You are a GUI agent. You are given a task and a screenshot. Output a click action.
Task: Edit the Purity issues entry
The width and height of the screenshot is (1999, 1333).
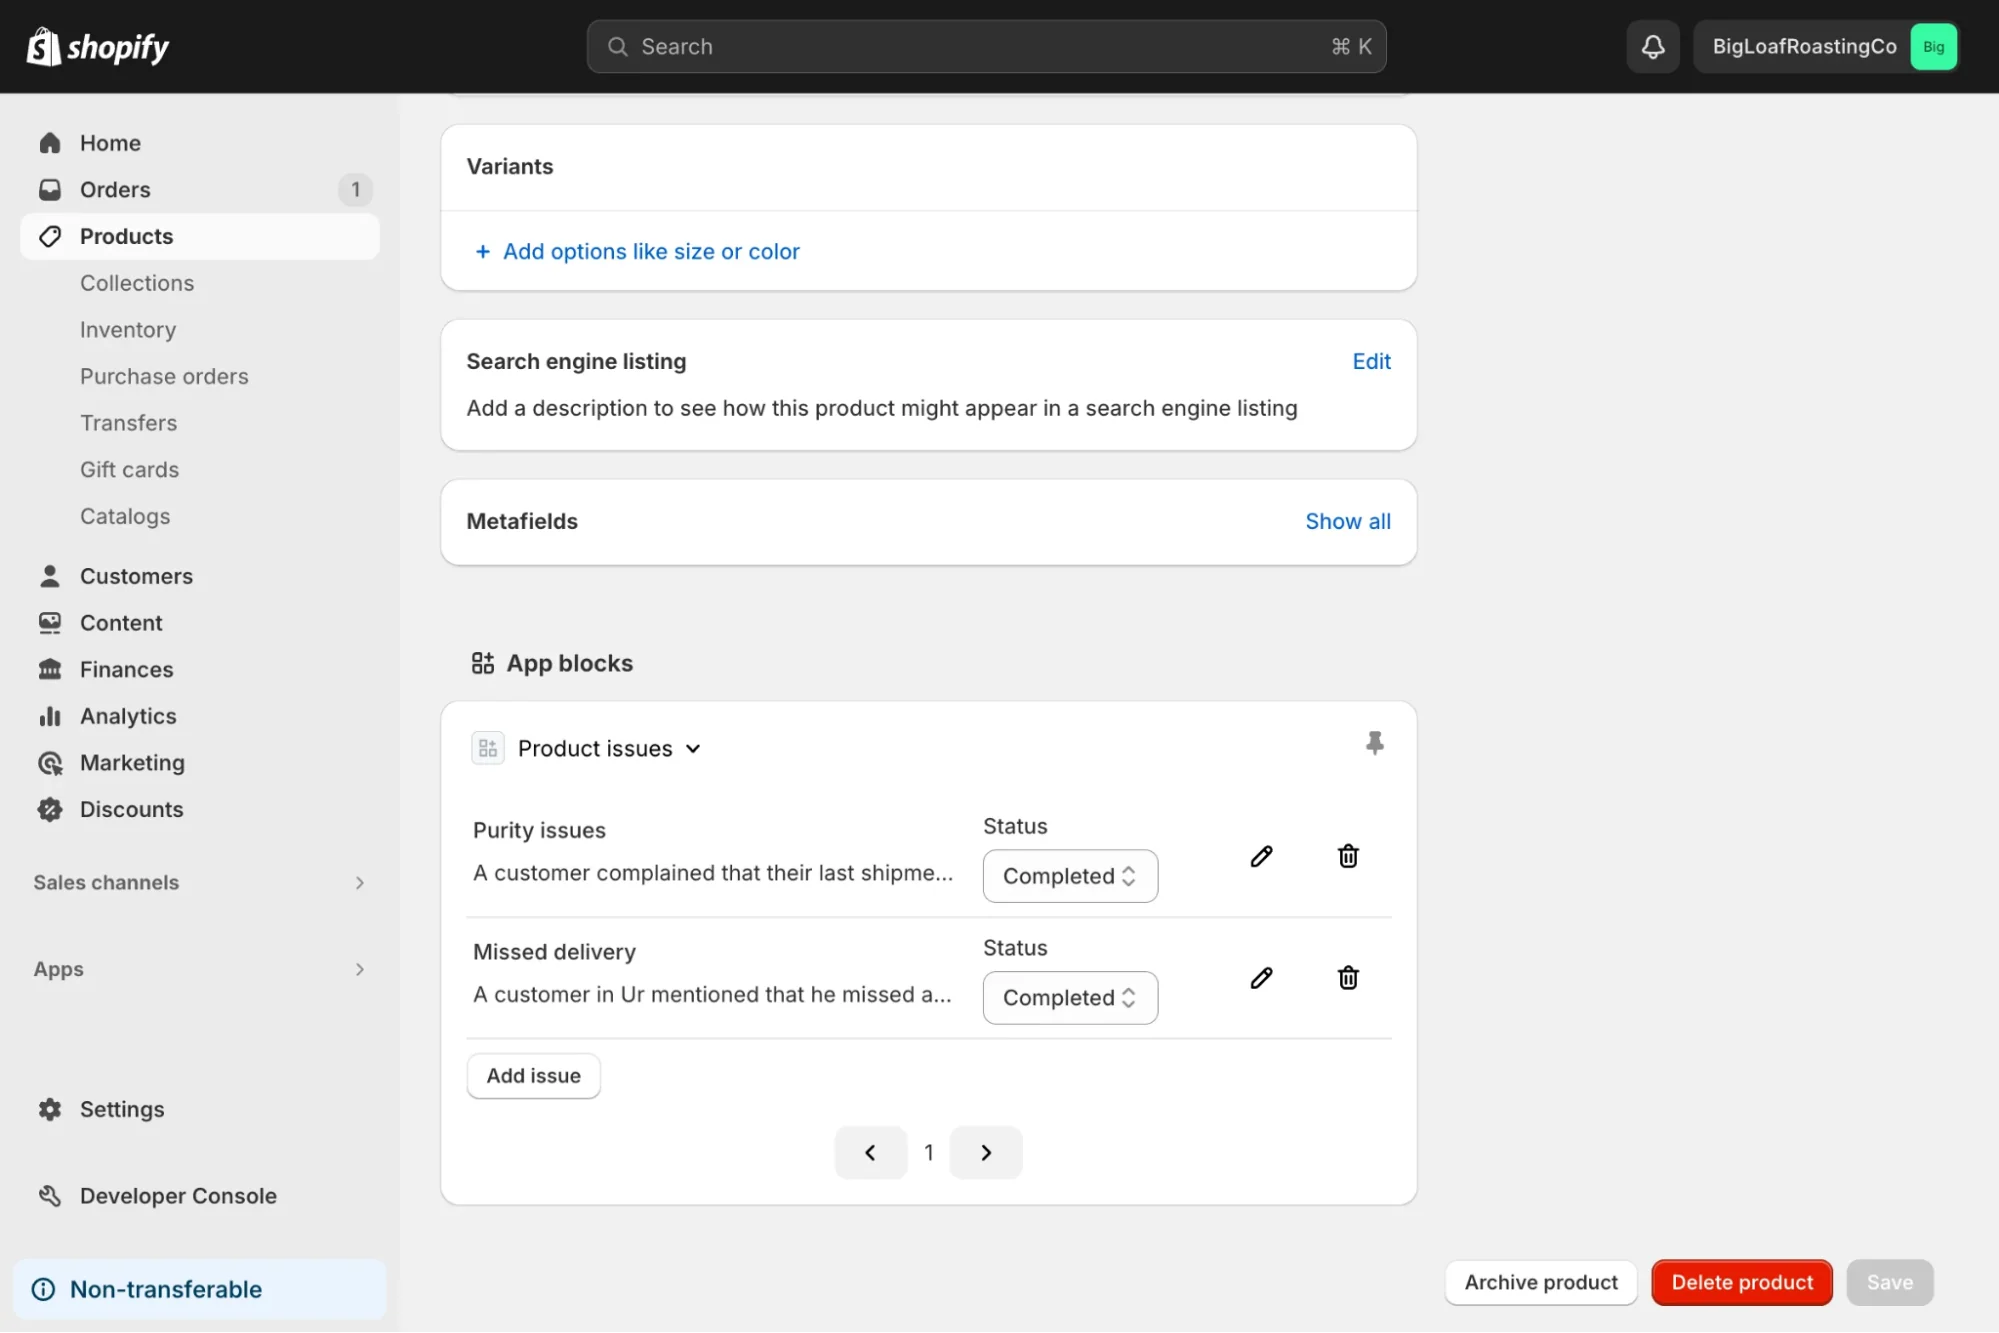[1261, 856]
